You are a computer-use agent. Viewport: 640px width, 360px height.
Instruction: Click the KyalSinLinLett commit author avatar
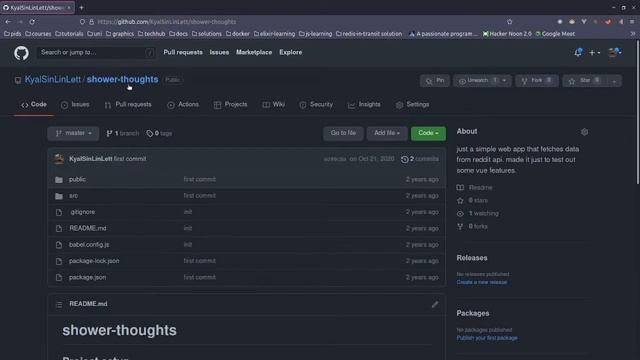tap(59, 159)
